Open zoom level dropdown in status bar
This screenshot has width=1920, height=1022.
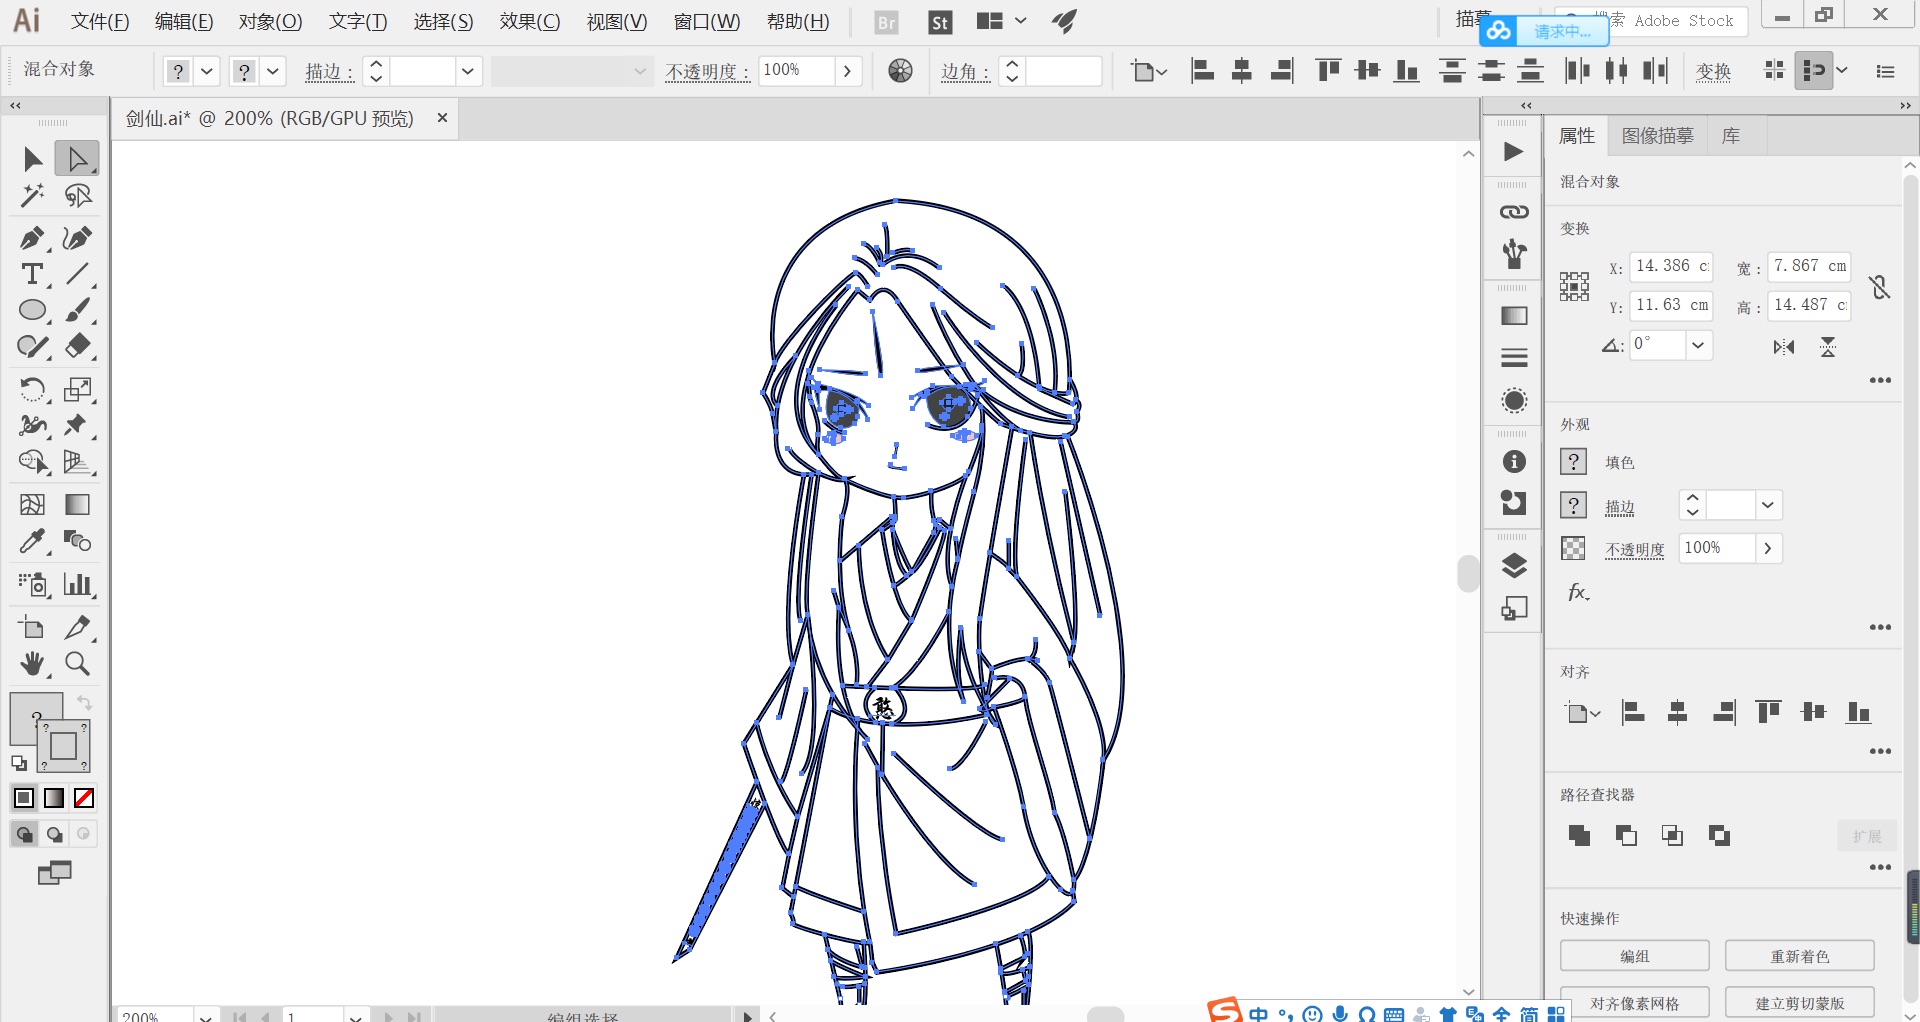[x=205, y=1016]
